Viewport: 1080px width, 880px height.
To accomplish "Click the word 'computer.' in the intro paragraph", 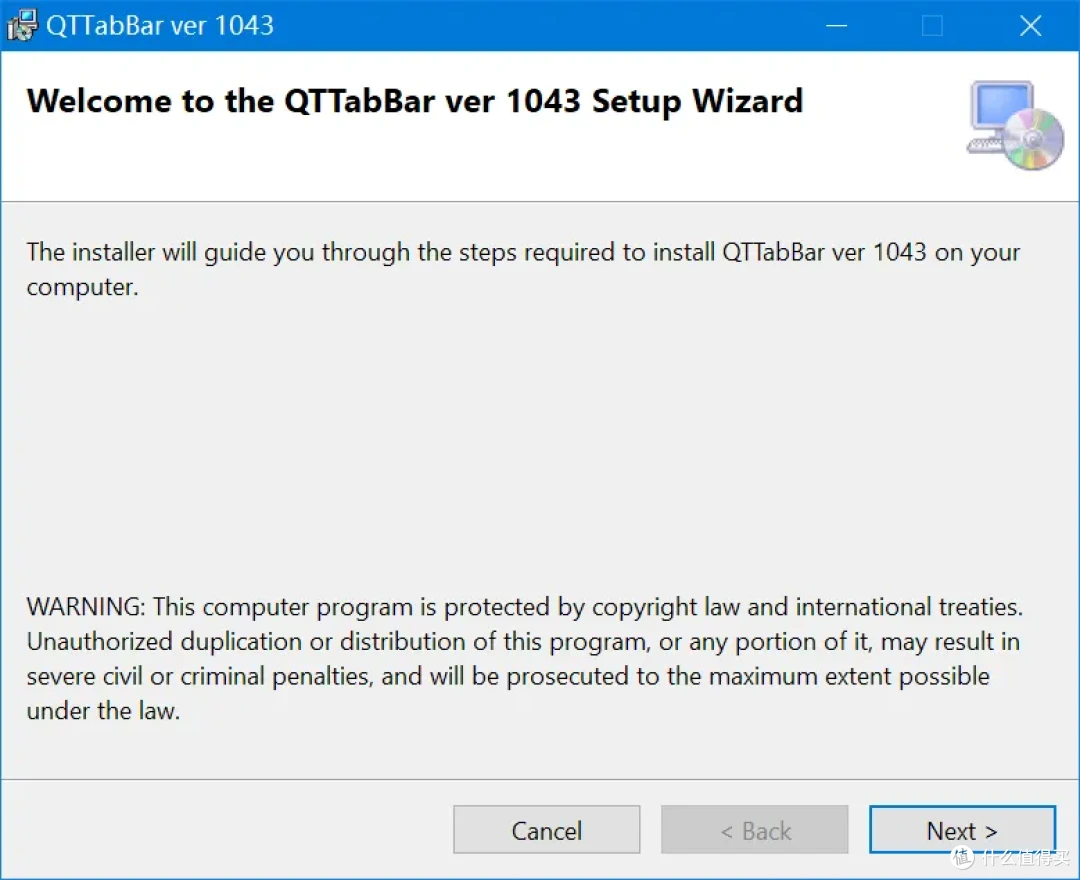I will click(x=83, y=287).
